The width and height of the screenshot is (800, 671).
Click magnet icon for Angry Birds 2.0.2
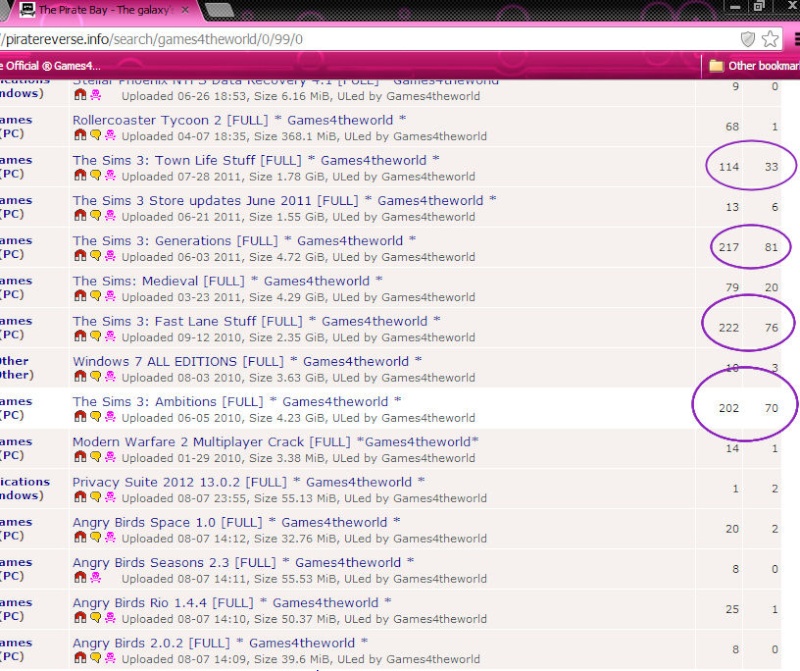pos(80,658)
